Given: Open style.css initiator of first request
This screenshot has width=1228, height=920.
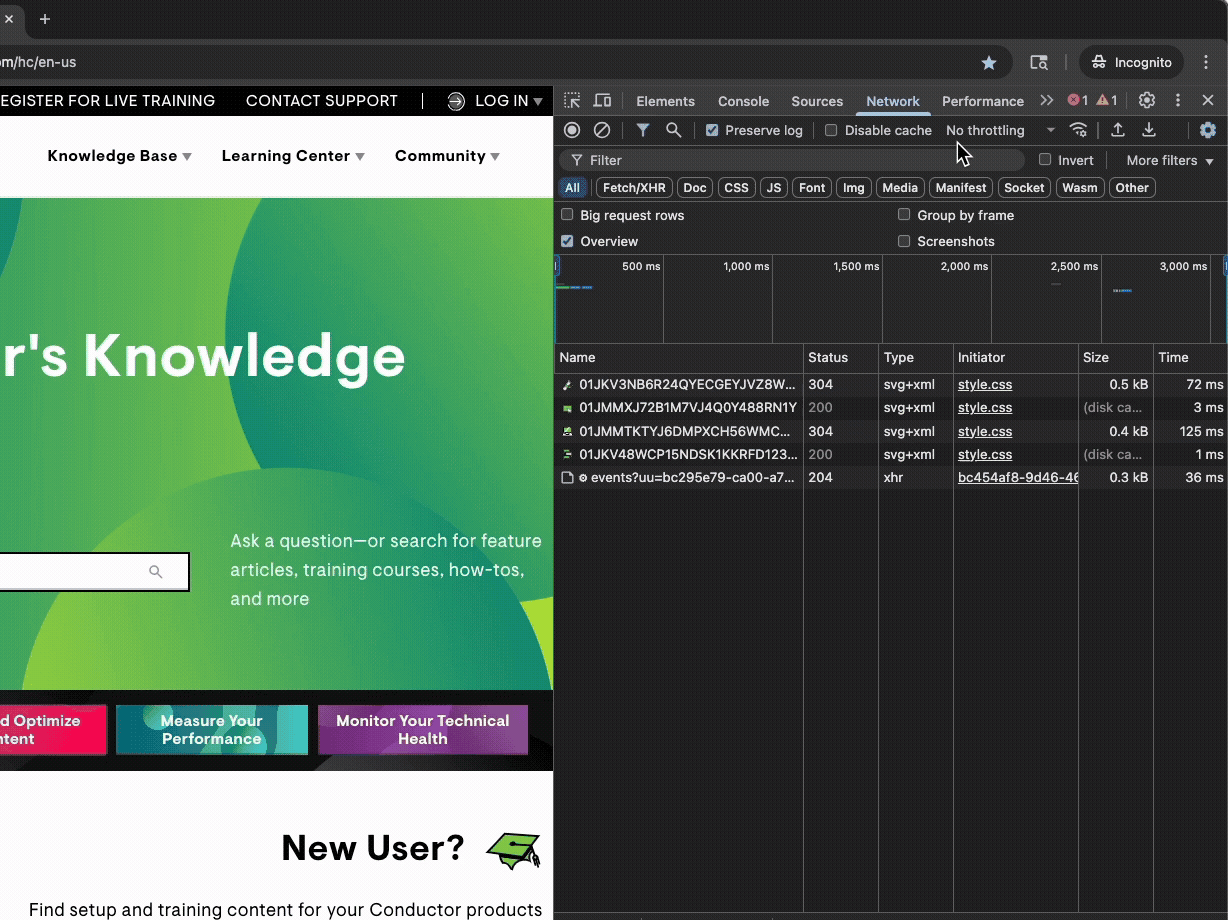Looking at the screenshot, I should (x=985, y=384).
